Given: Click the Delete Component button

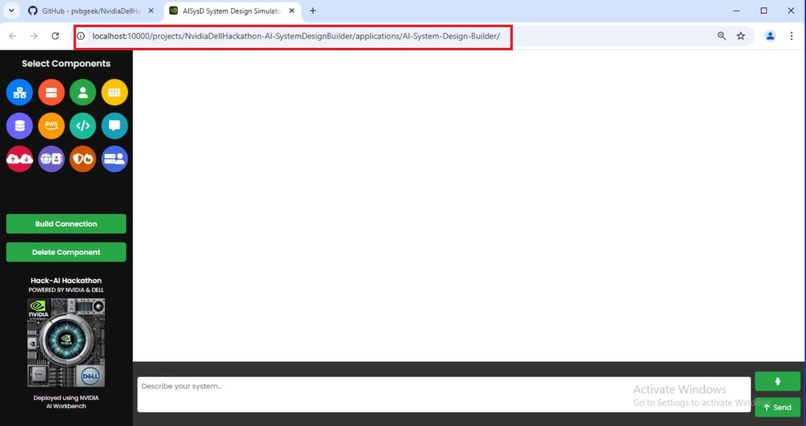Looking at the screenshot, I should (x=66, y=252).
